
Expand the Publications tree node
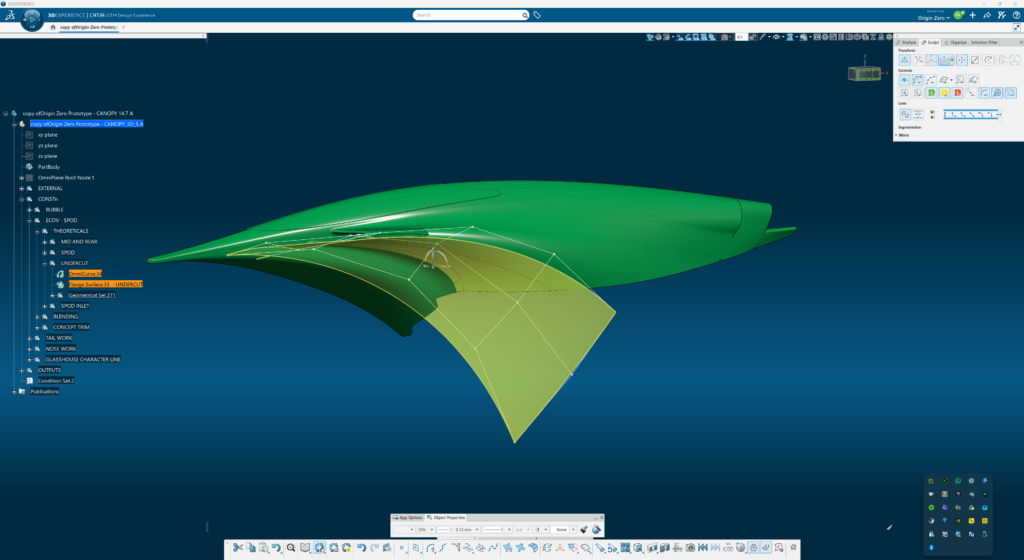click(x=14, y=392)
